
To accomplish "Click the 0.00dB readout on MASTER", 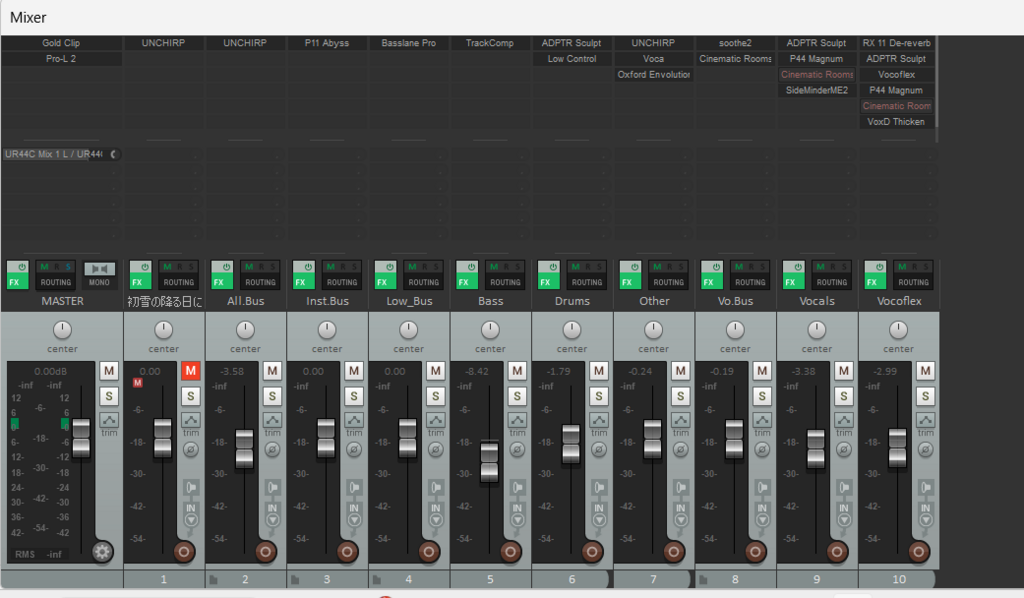I will [x=50, y=371].
